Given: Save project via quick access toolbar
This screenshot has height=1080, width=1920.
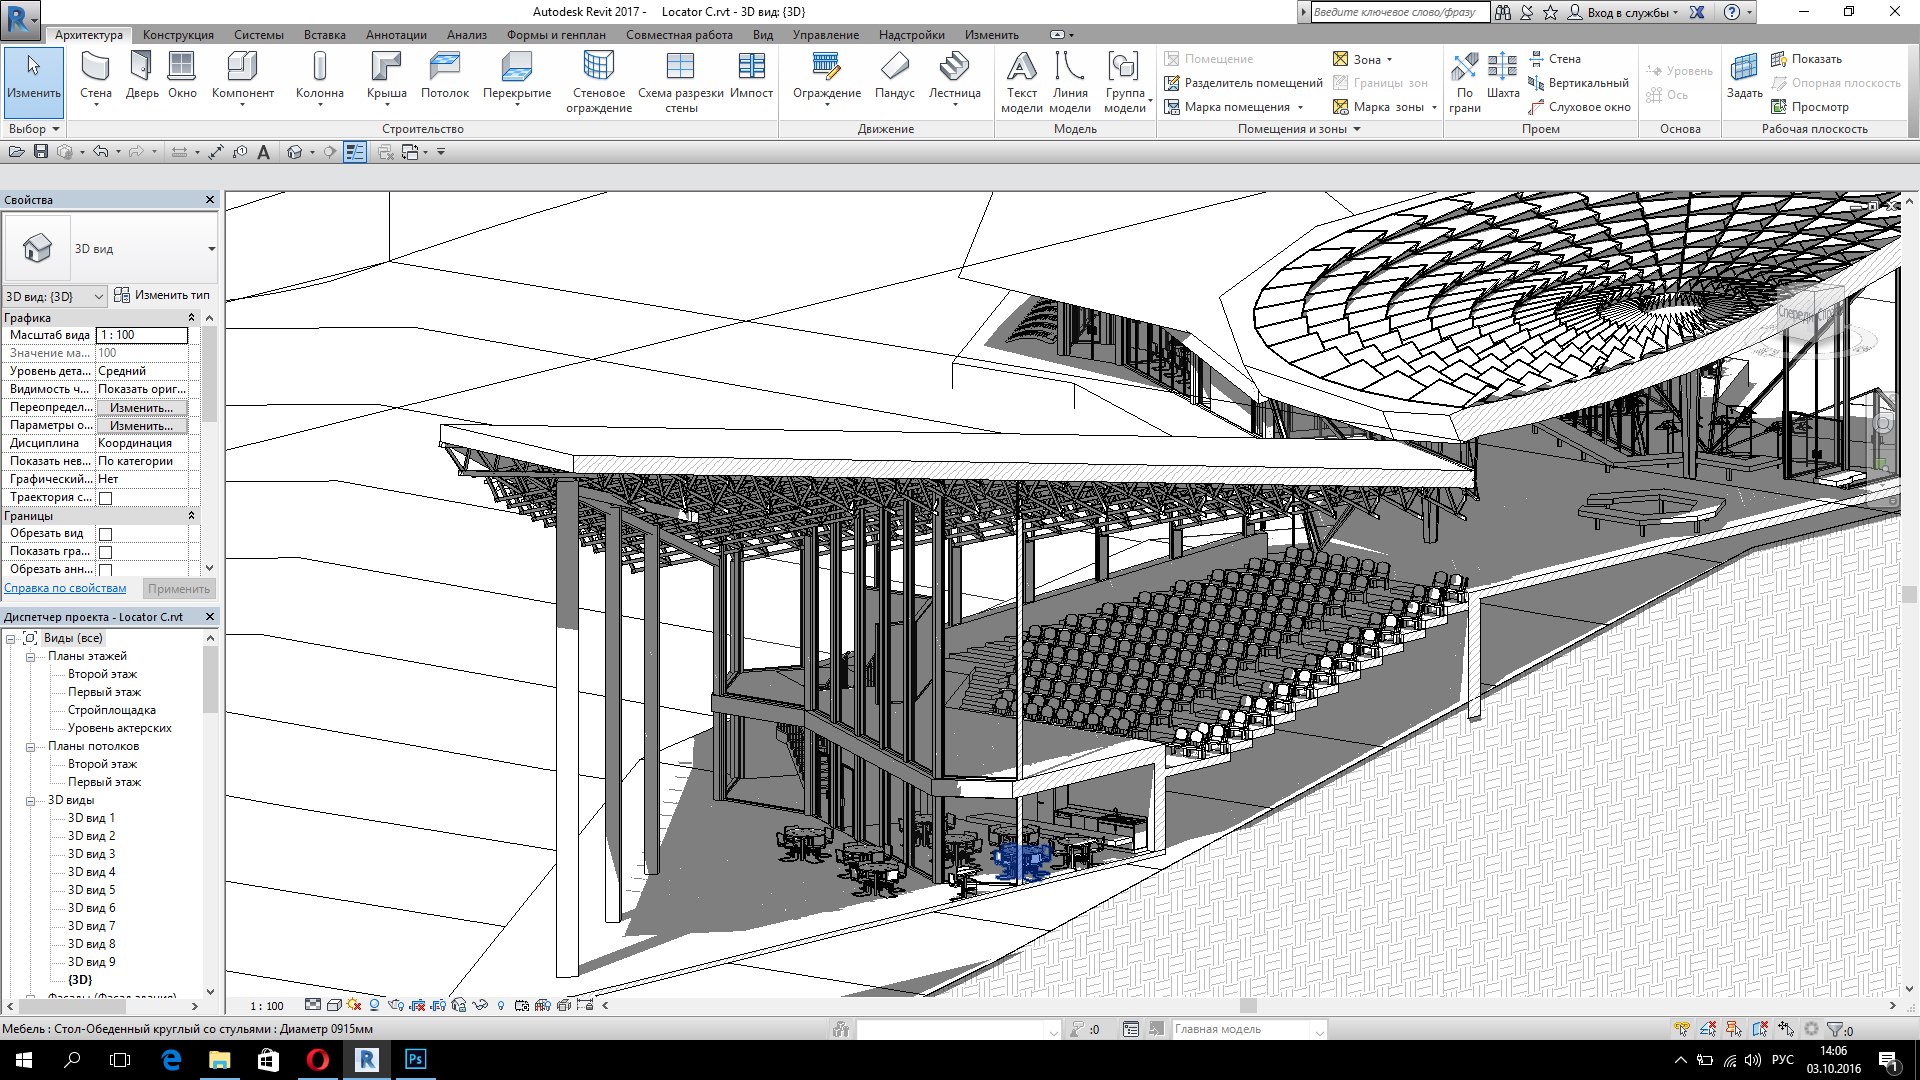Looking at the screenshot, I should pyautogui.click(x=41, y=152).
